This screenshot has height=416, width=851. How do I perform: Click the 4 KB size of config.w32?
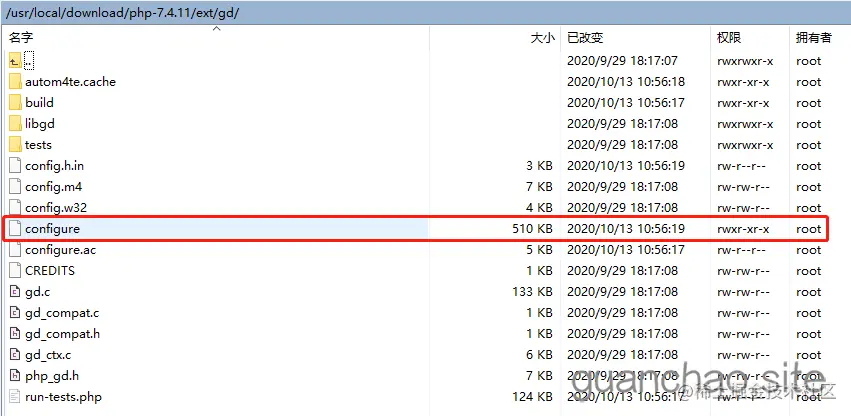tap(539, 207)
